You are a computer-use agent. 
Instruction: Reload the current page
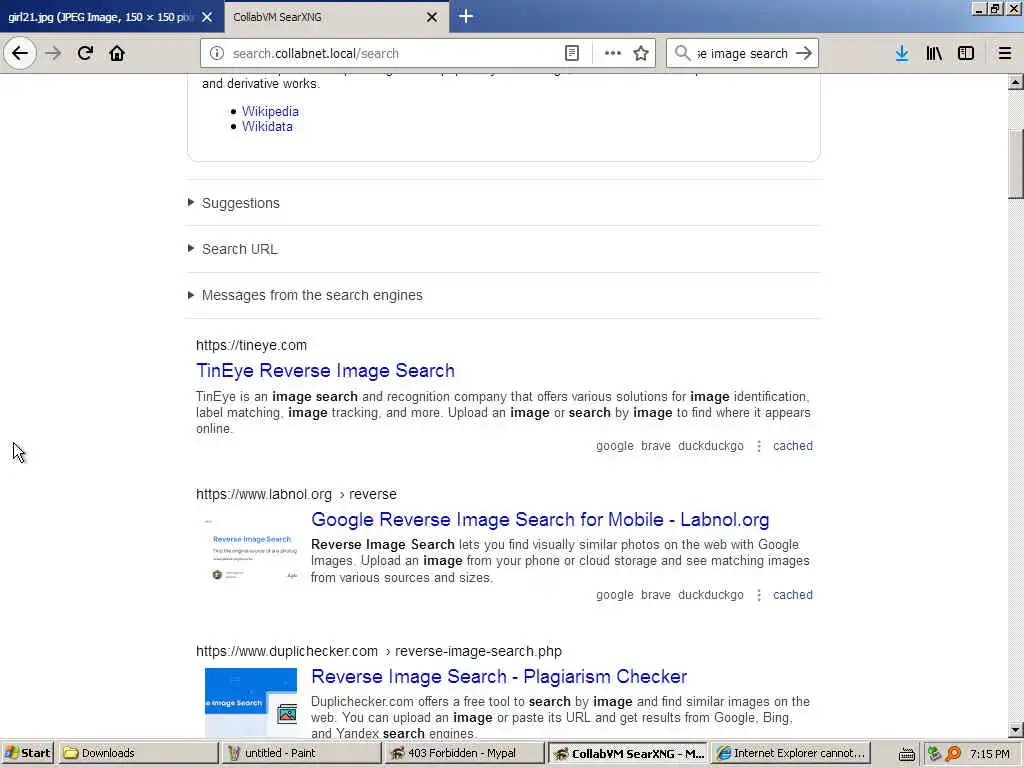[x=85, y=53]
